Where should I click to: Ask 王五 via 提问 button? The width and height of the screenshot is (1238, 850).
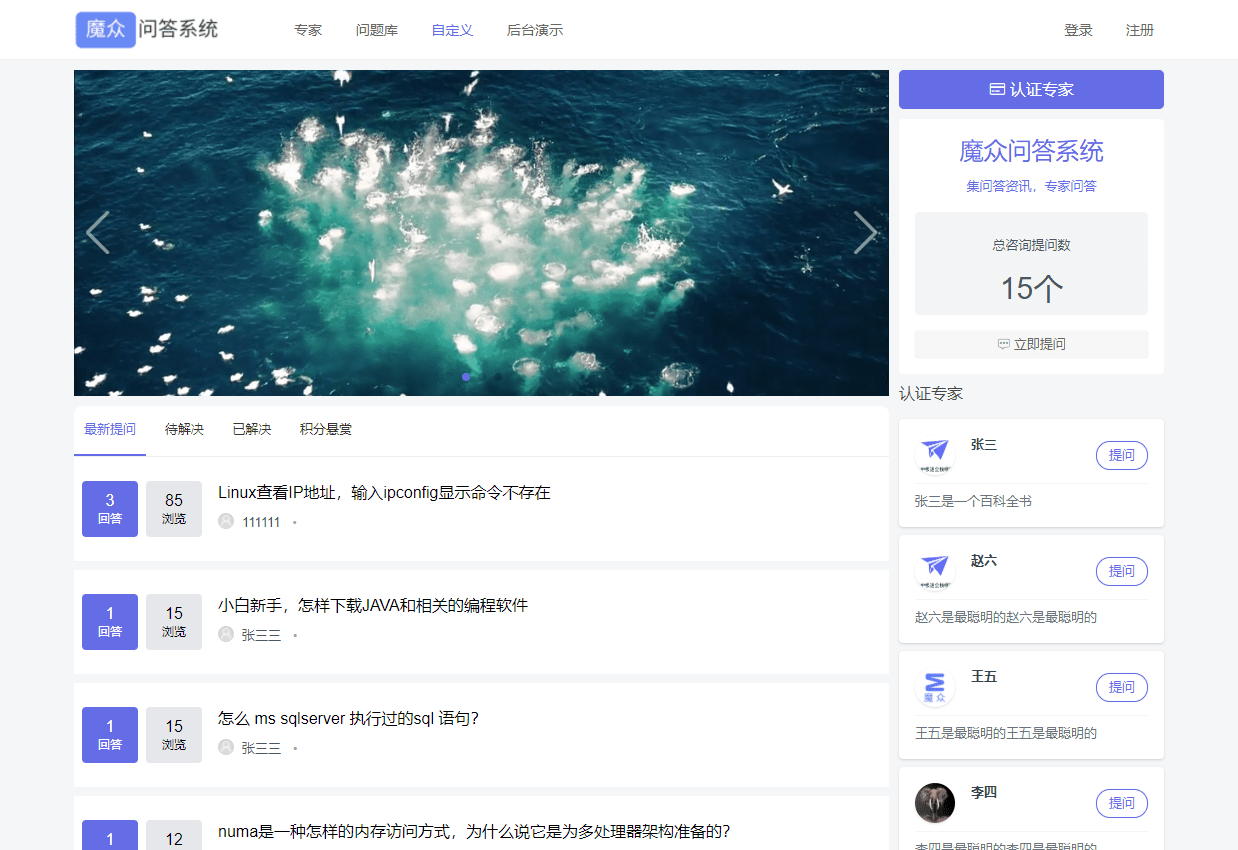click(x=1122, y=687)
